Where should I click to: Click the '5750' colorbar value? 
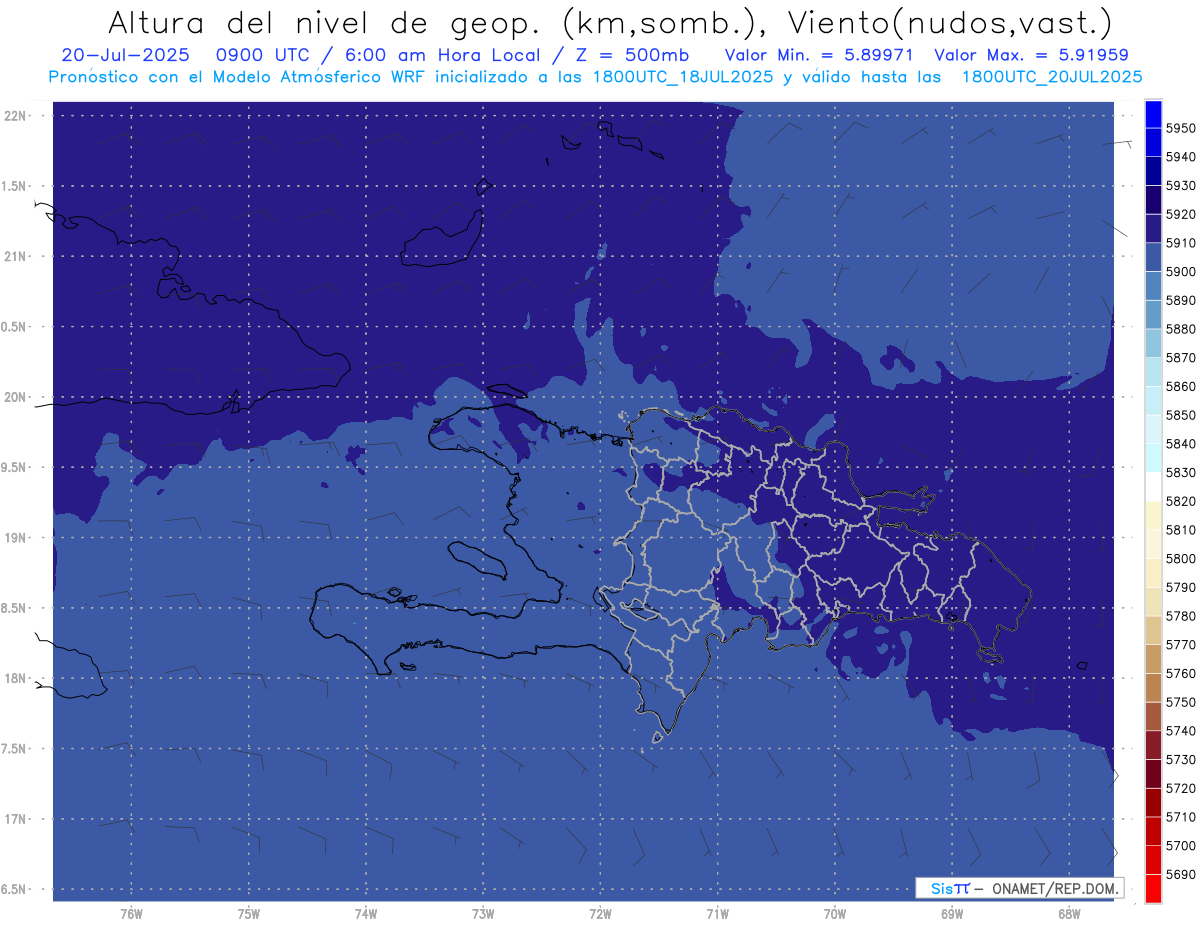[x=1181, y=702]
